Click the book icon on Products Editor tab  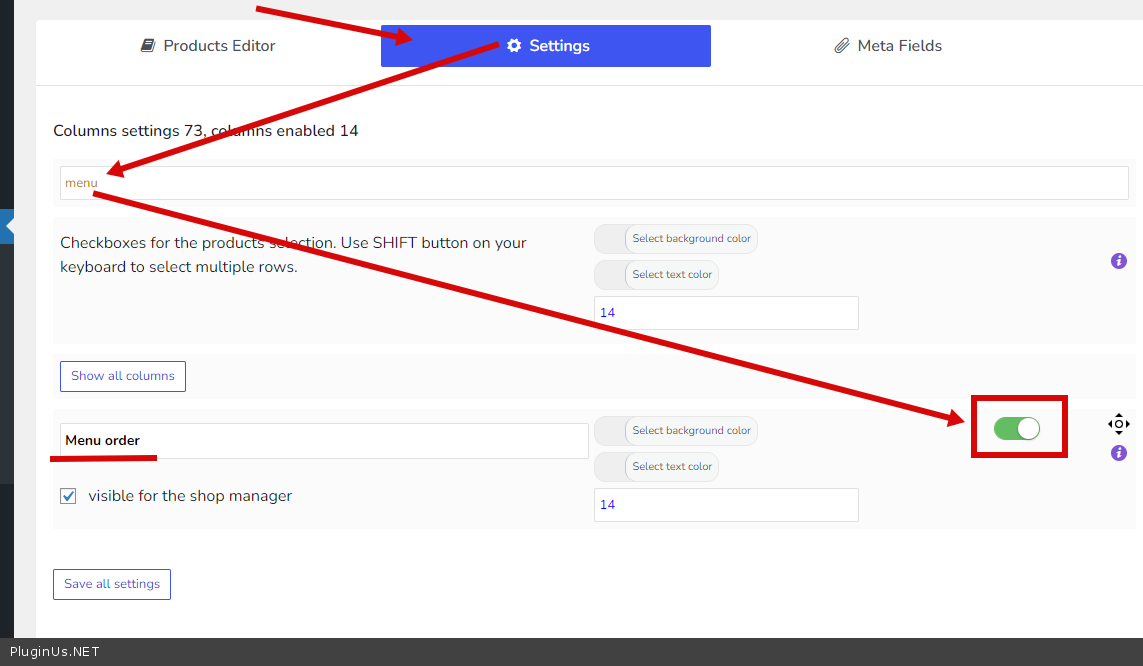pyautogui.click(x=148, y=46)
